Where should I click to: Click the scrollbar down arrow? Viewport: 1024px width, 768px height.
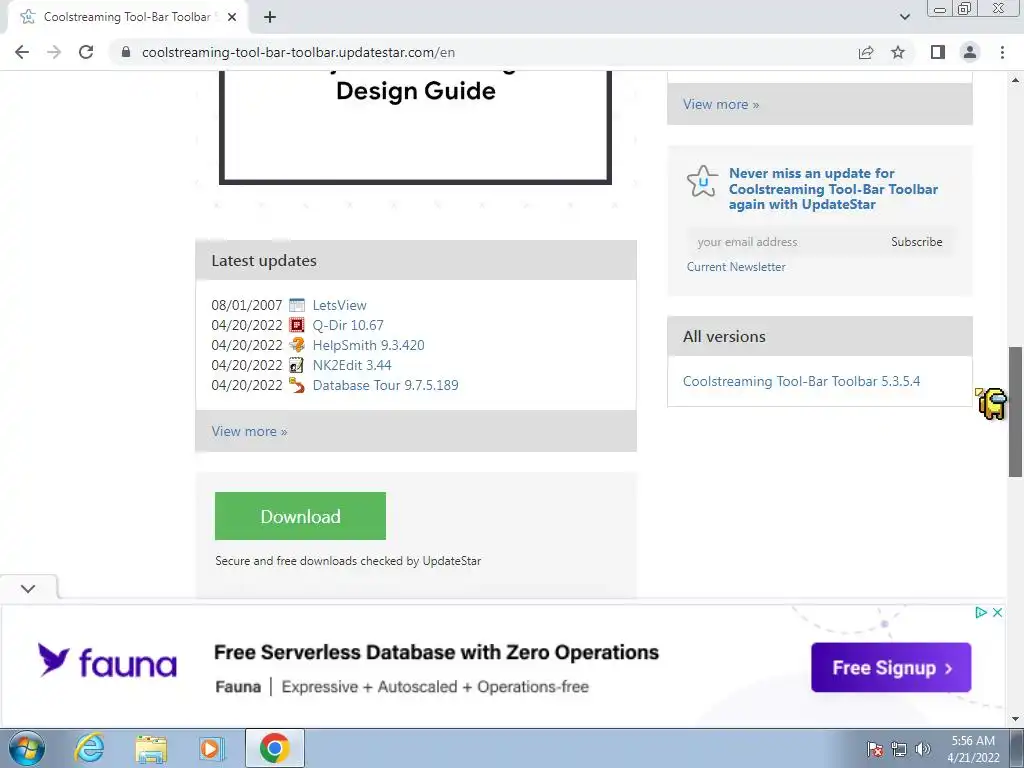click(x=1015, y=719)
